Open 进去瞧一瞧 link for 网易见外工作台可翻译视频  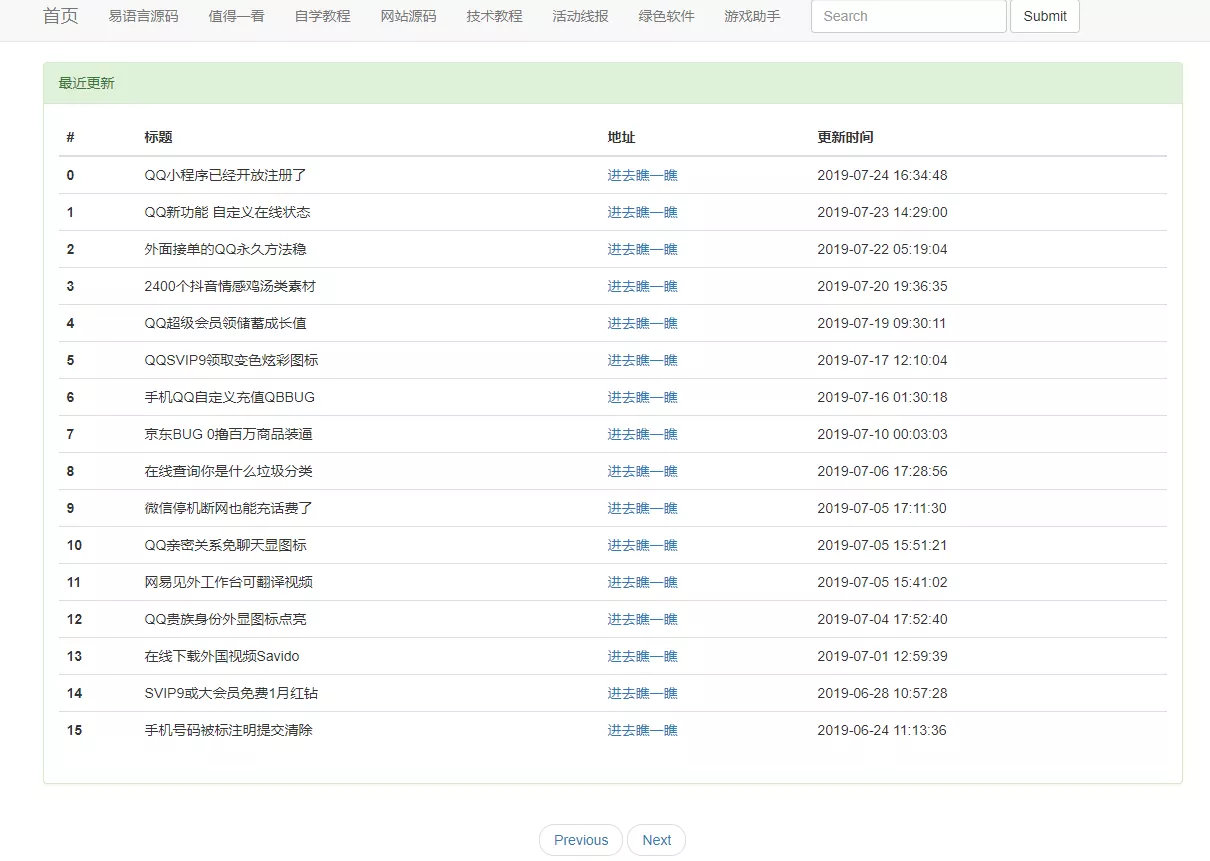click(x=643, y=582)
